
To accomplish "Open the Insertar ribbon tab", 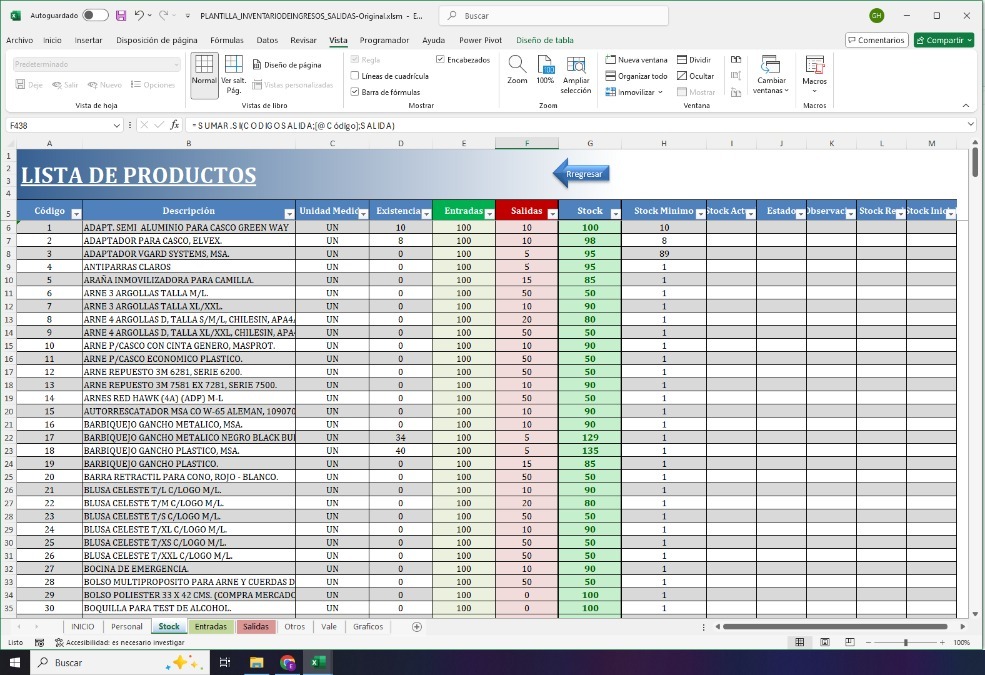I will (x=88, y=40).
